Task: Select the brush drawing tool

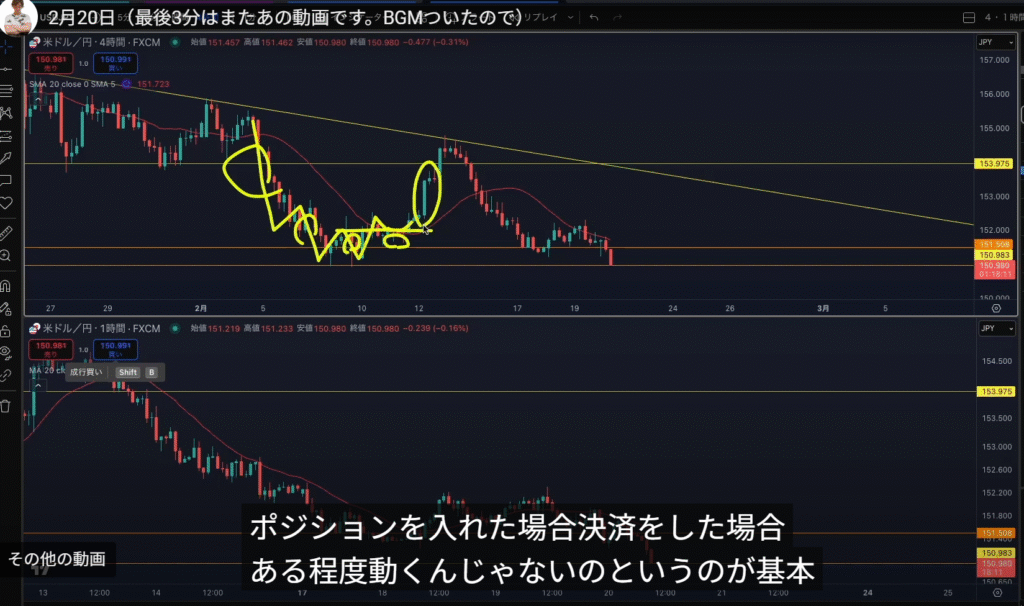Action: (6, 158)
